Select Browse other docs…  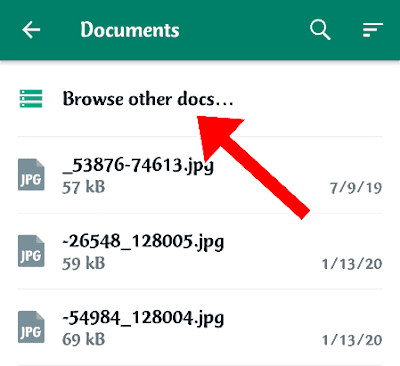(148, 99)
